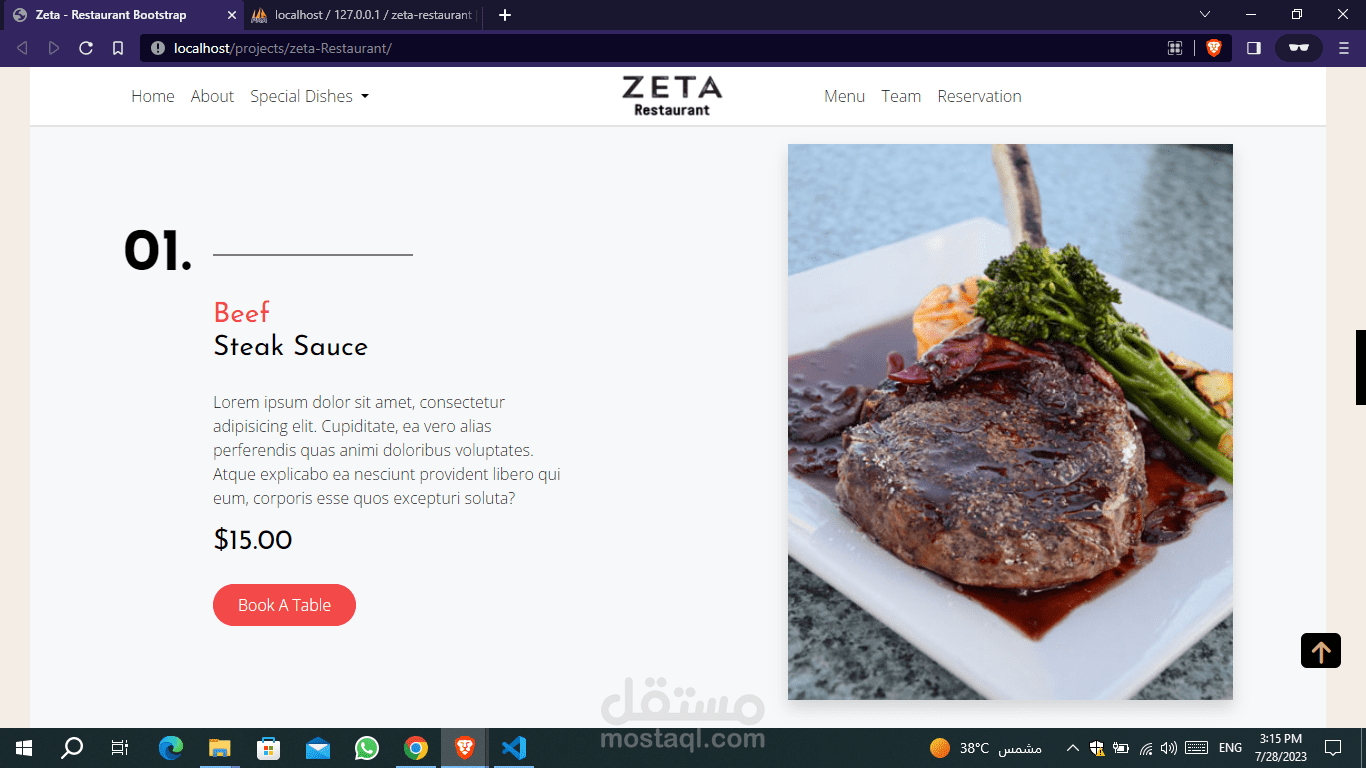Image resolution: width=1366 pixels, height=768 pixels.
Task: Click the Book A Table button
Action: pos(284,605)
